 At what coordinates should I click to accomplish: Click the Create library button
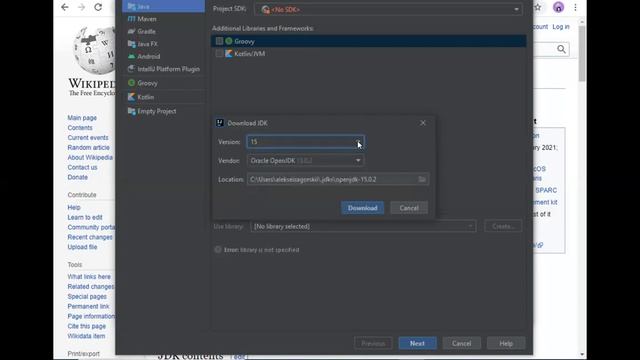(x=503, y=226)
